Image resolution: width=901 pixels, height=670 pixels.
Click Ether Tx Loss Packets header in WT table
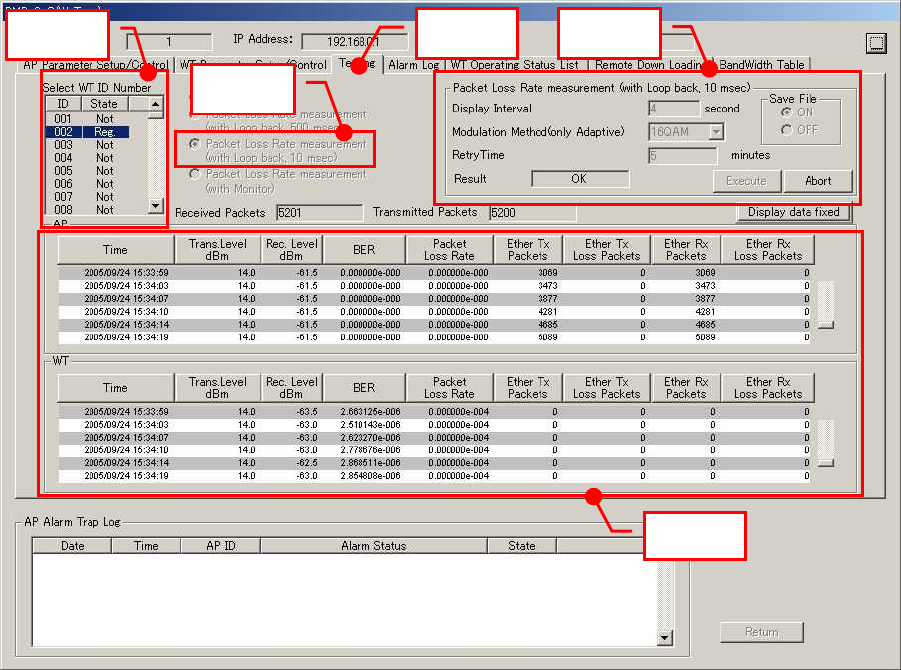point(606,388)
